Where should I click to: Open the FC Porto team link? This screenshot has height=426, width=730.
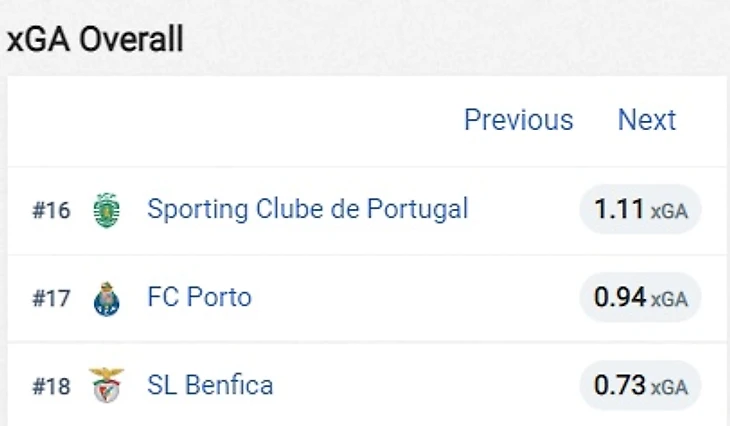[x=199, y=297]
